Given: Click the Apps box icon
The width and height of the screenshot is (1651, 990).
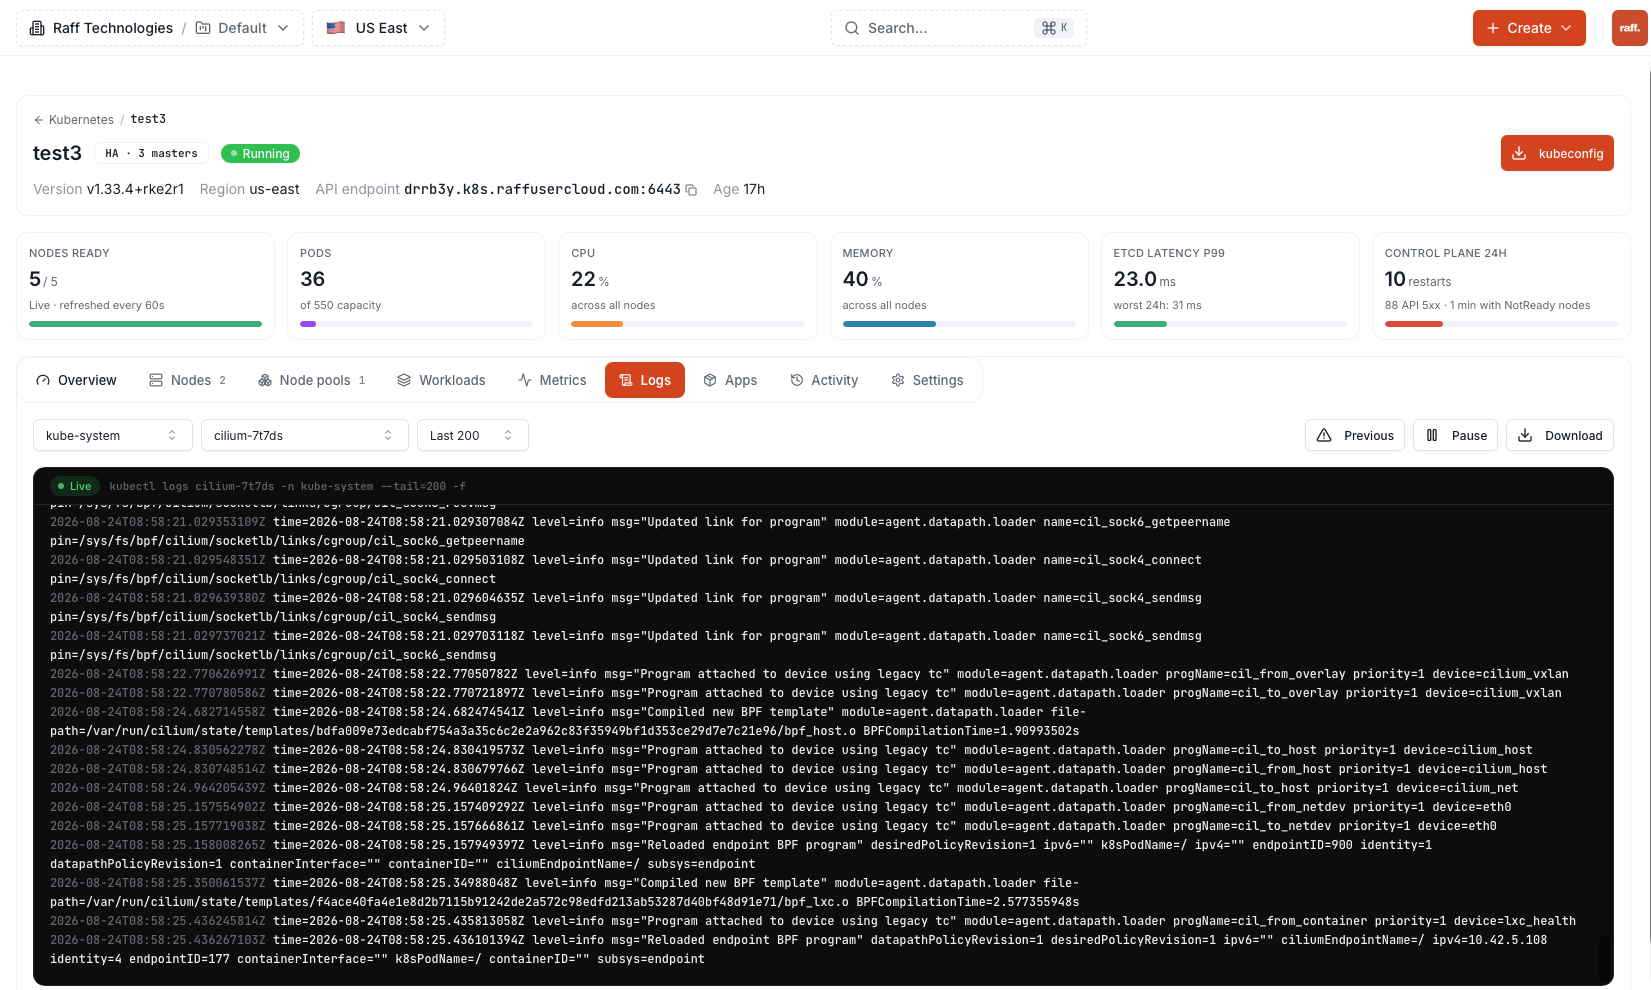Looking at the screenshot, I should coord(710,380).
